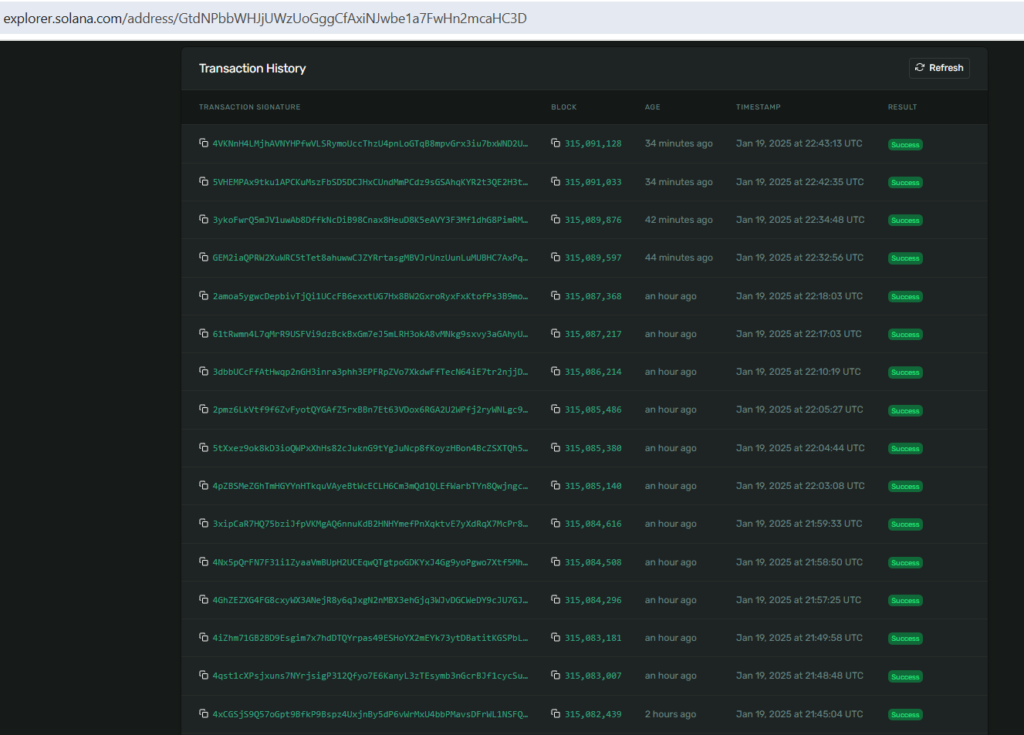Open transaction starting with 61tRwmn4L
This screenshot has height=735, width=1024.
pyautogui.click(x=370, y=334)
